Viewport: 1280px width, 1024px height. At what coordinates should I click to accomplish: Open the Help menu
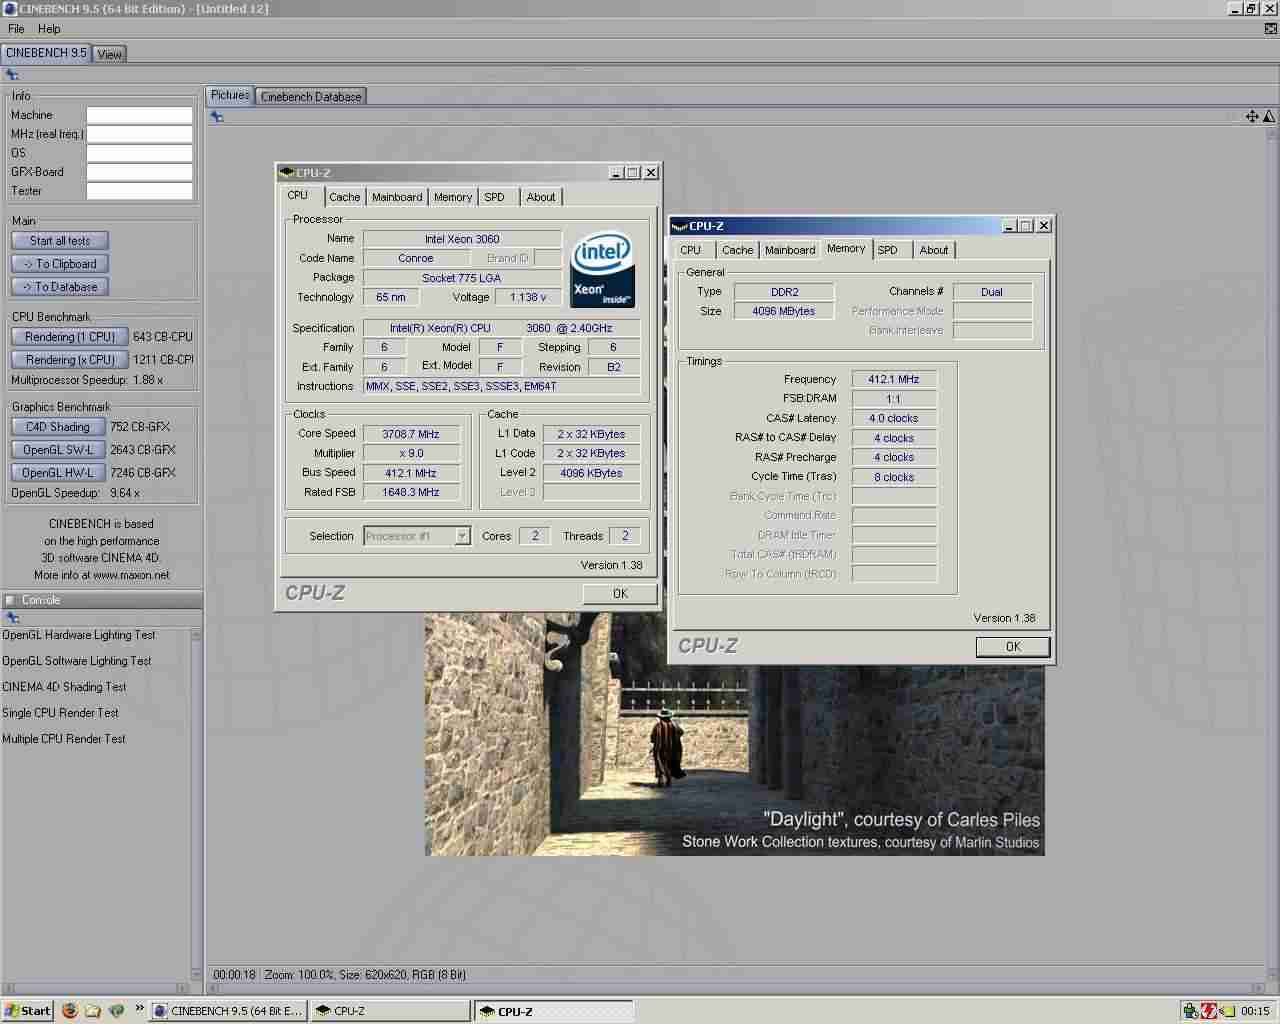pos(49,29)
